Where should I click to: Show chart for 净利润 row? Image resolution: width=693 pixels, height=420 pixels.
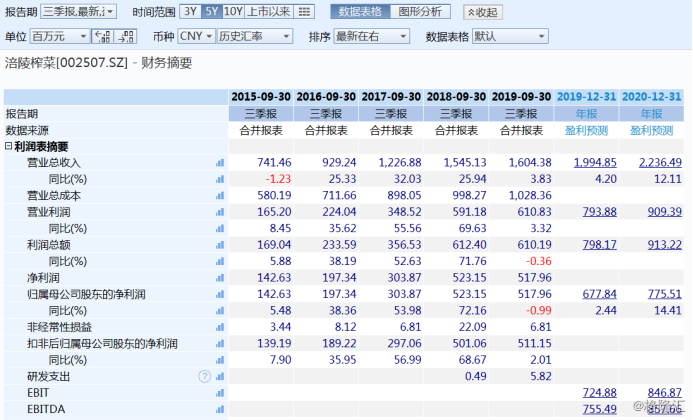(x=220, y=278)
